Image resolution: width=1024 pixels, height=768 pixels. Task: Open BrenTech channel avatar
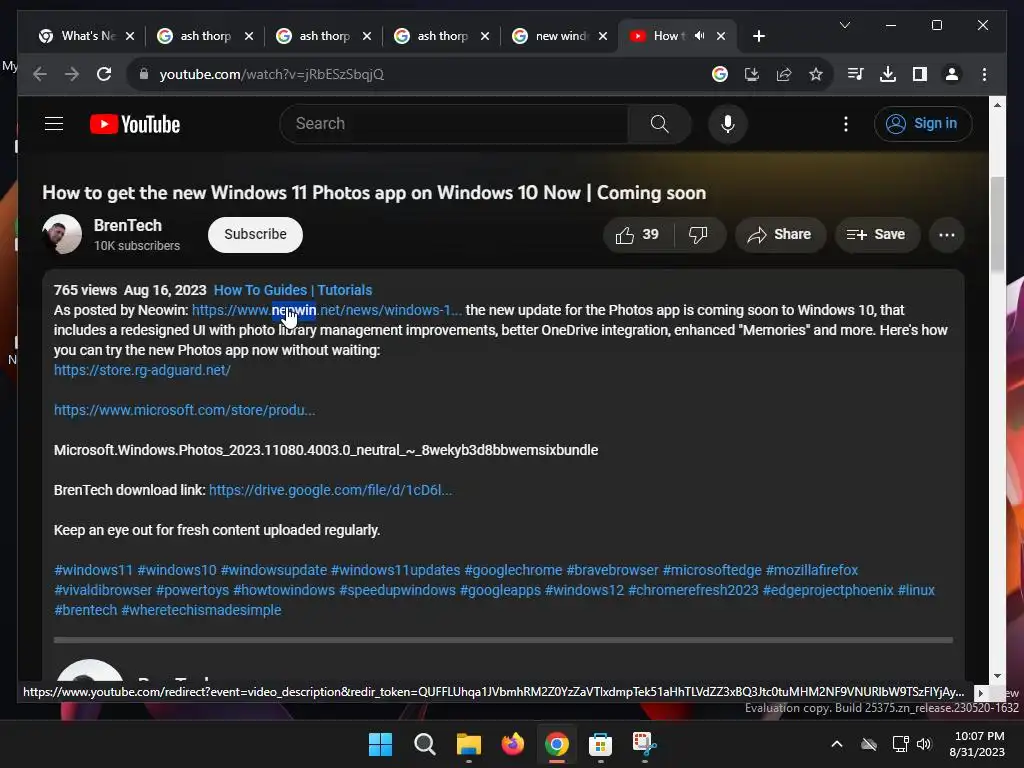click(62, 234)
